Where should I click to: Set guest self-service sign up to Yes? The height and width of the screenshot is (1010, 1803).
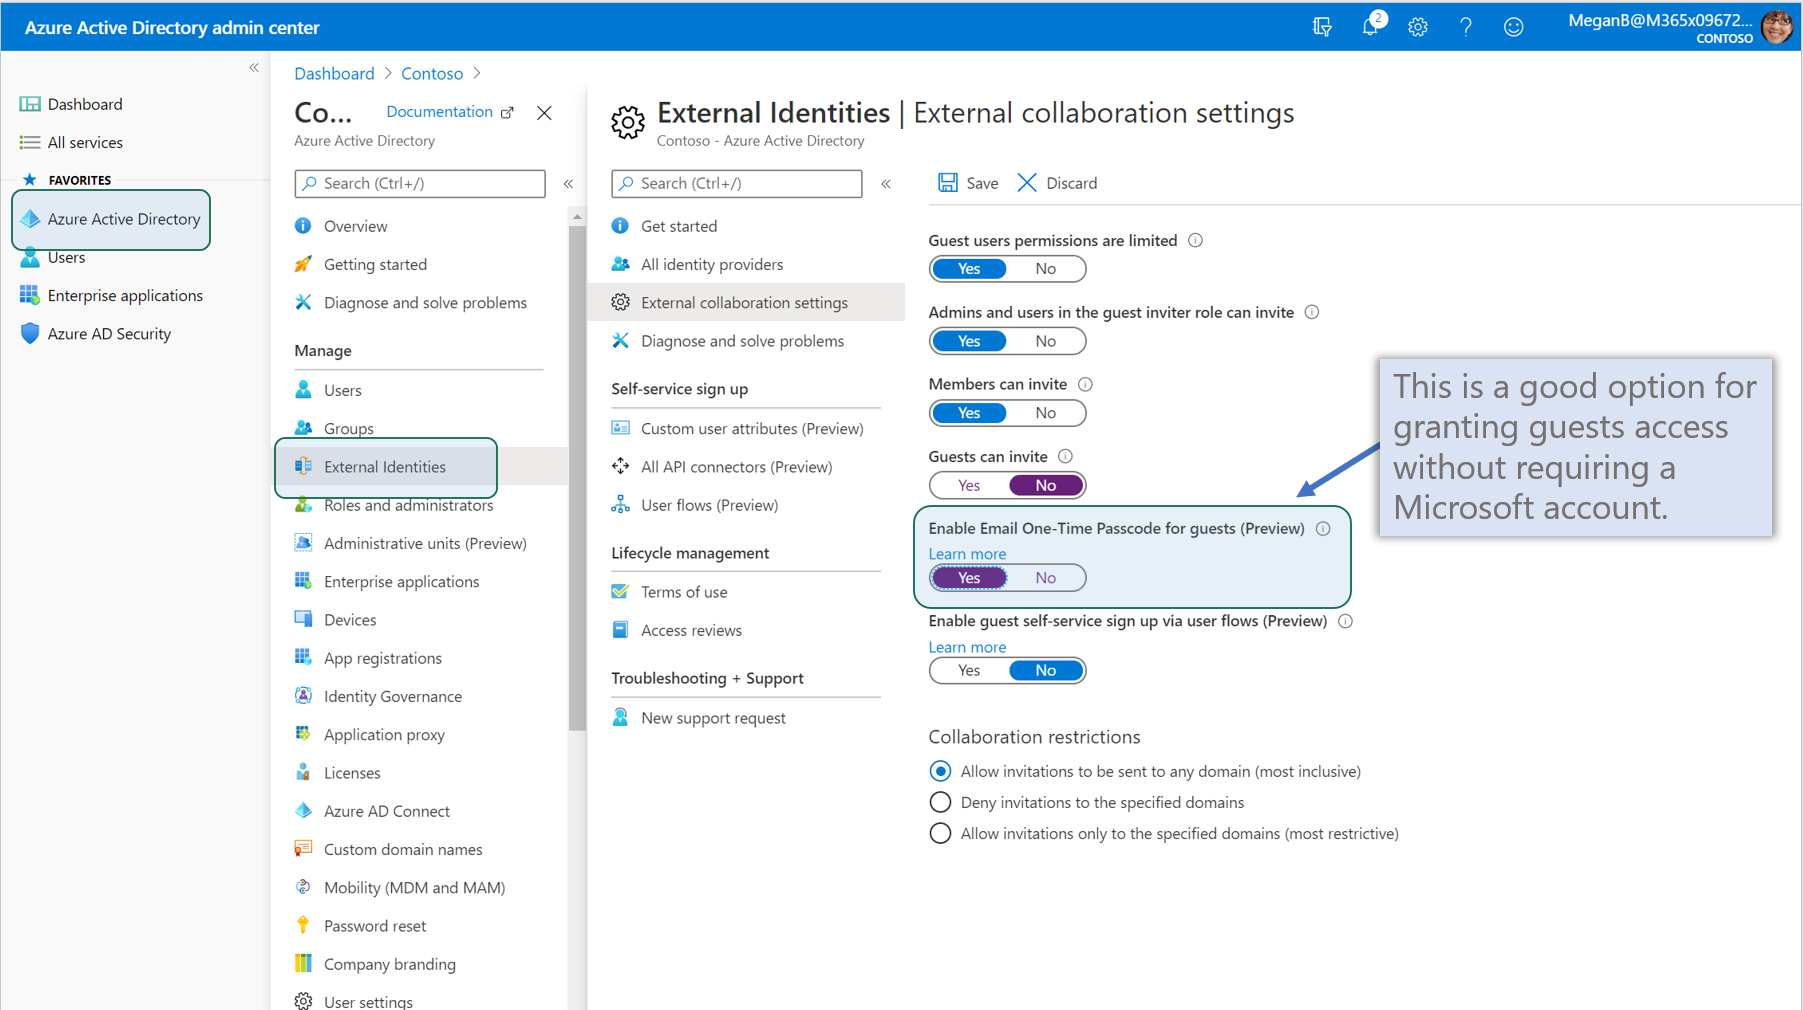coord(969,670)
